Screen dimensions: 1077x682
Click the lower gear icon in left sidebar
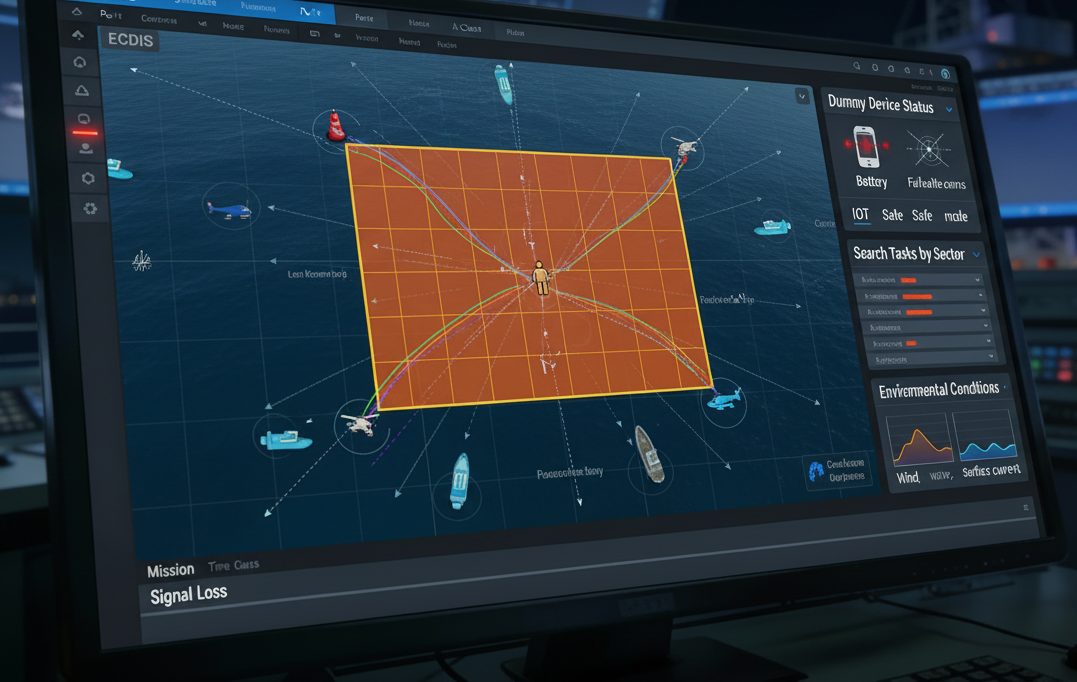[90, 208]
